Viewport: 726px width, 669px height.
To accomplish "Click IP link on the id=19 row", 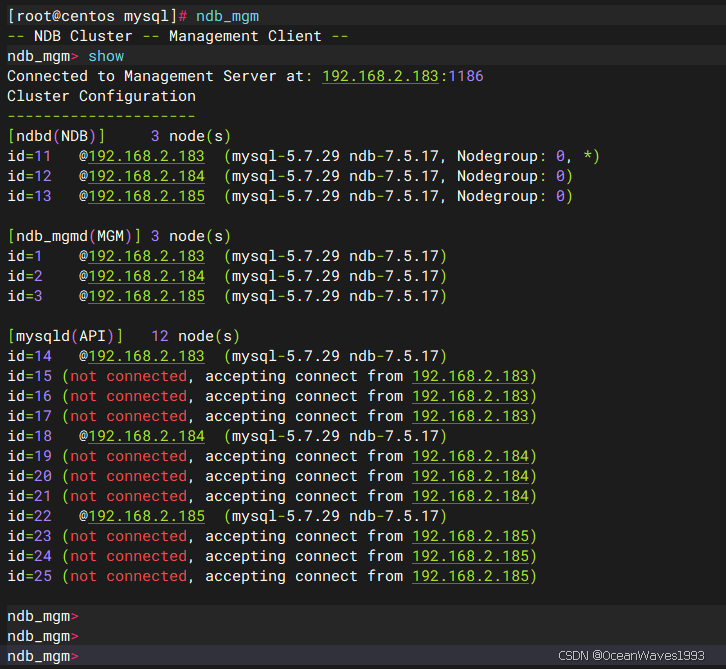I will tap(470, 456).
